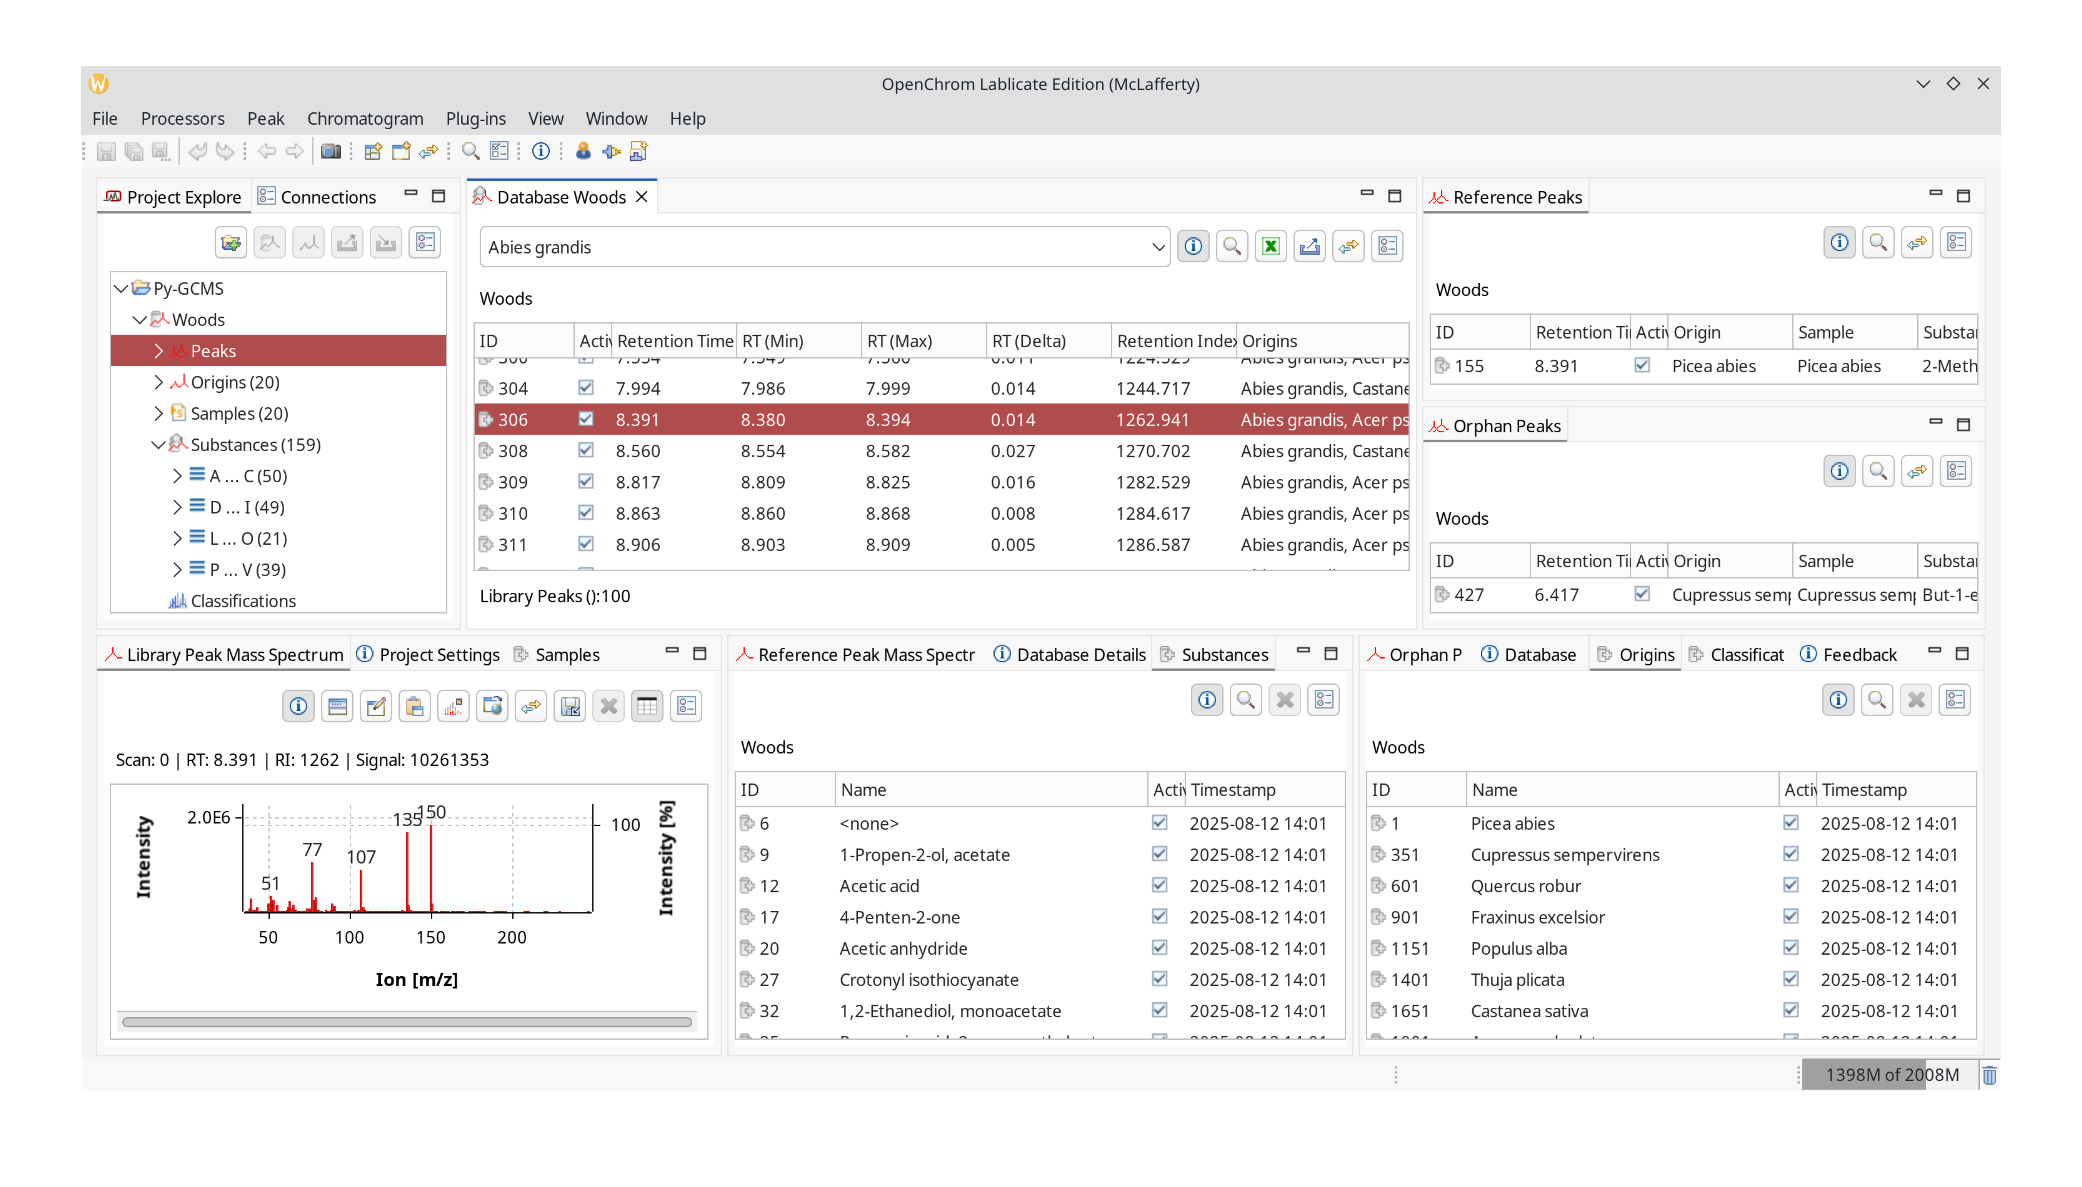Expand the Peaks tree node
Screen dimensions: 2082x1187
(158, 351)
